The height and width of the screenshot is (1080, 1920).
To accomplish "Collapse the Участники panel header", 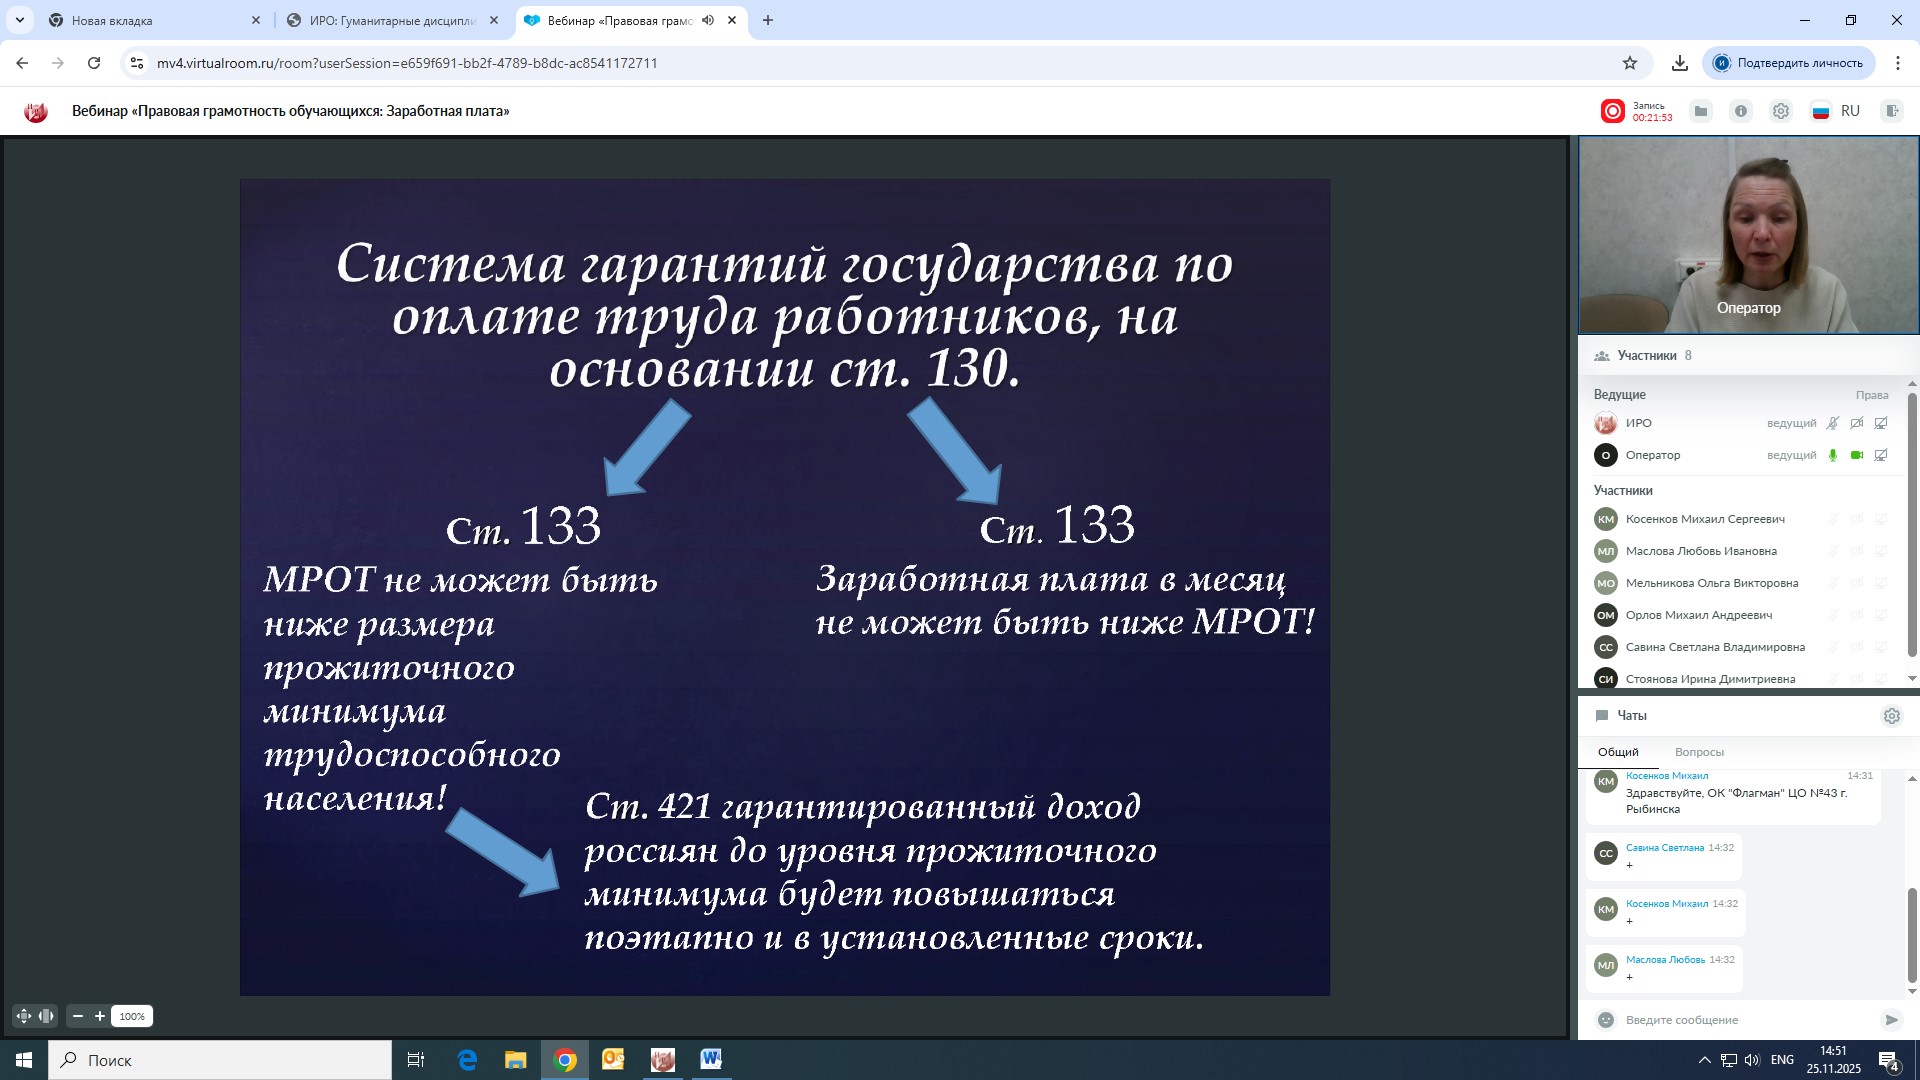I will click(1647, 355).
